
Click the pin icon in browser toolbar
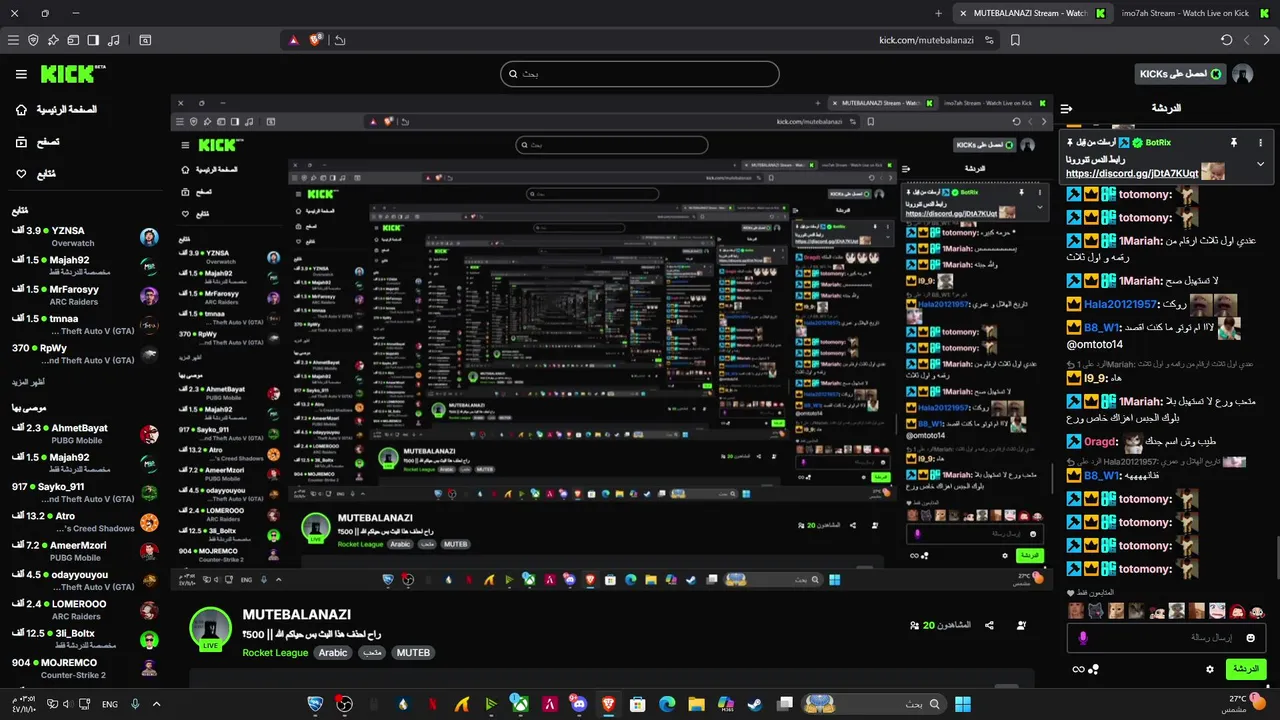click(x=53, y=40)
